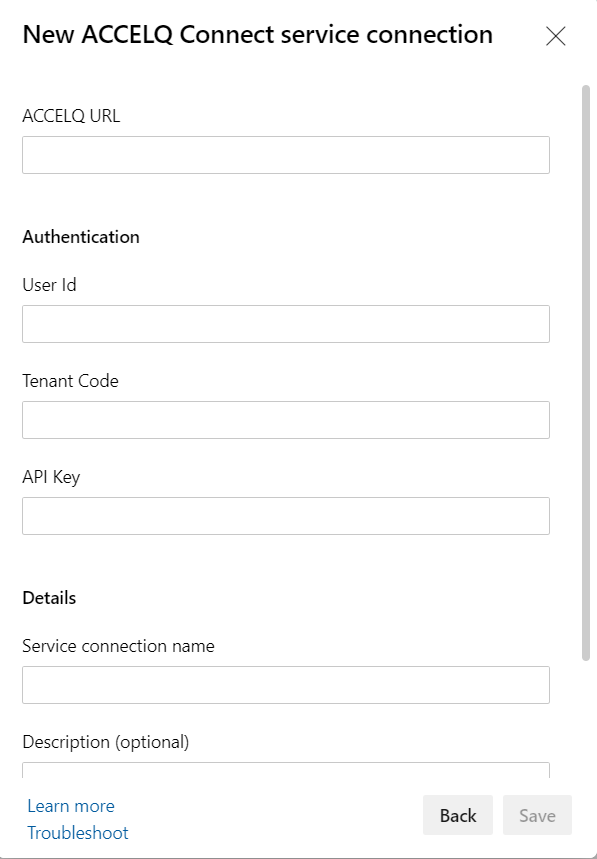Click the Description (optional) text box
597x859 pixels.
[286, 770]
